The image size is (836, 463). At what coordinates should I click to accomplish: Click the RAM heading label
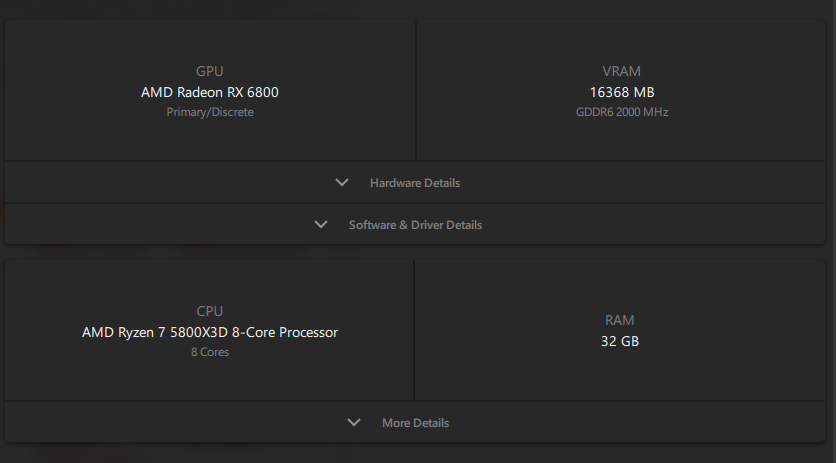620,320
